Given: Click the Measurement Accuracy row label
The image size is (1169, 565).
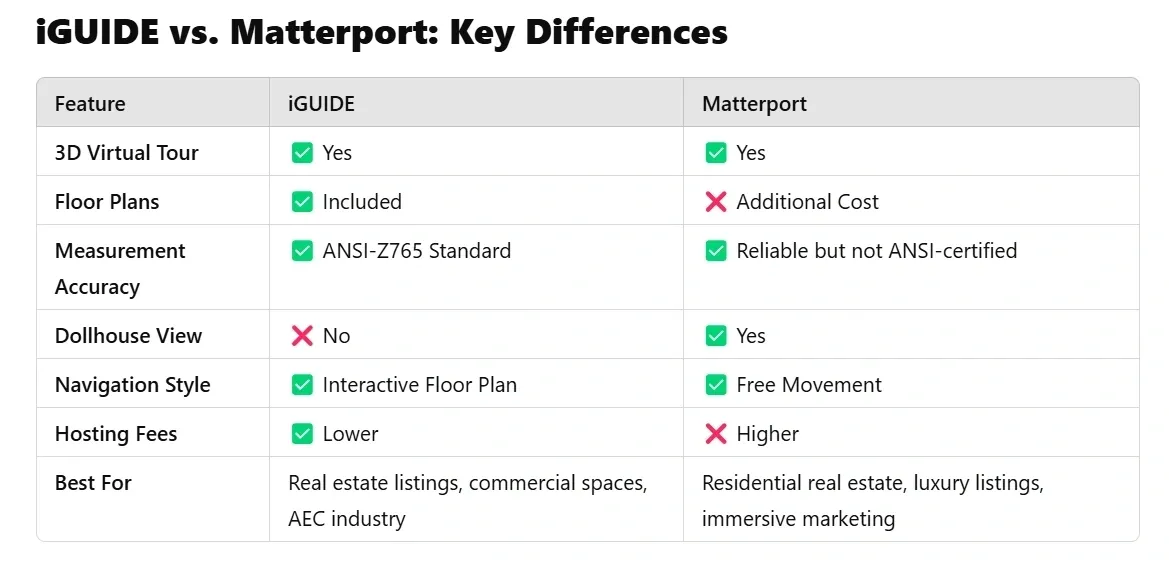Looking at the screenshot, I should pyautogui.click(x=120, y=268).
